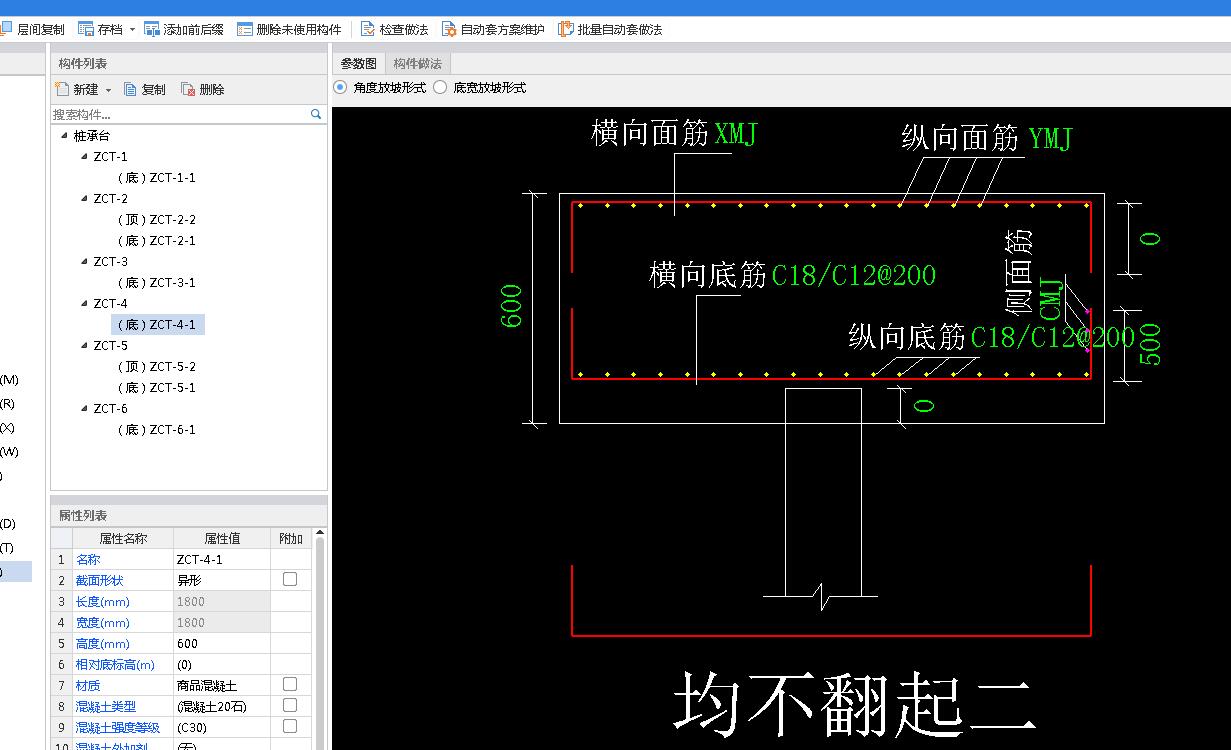Click the 纵向底筋 C18/C12@200 value
1231x750 pixels.
tap(1053, 337)
